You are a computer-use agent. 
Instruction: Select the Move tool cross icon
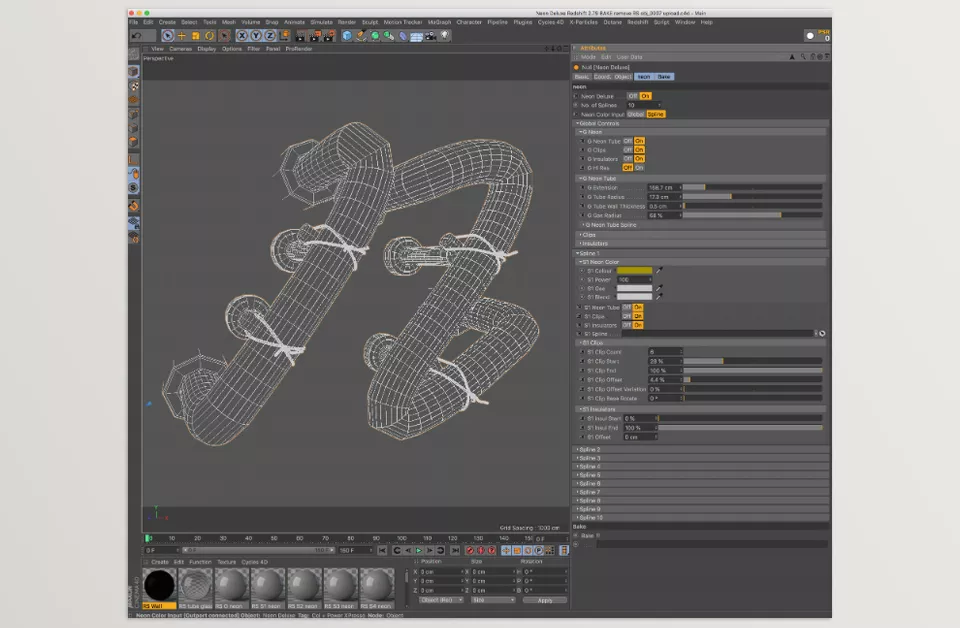(x=182, y=36)
